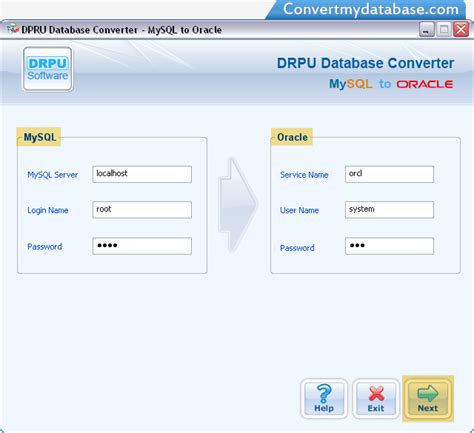Click the Oracle Password input field
This screenshot has width=474, height=433.
click(389, 246)
